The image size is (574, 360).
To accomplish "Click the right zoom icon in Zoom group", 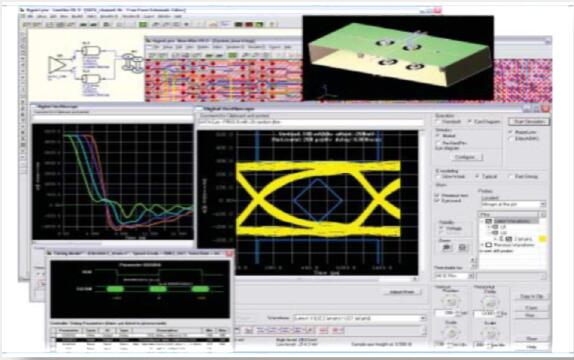I will tap(462, 248).
